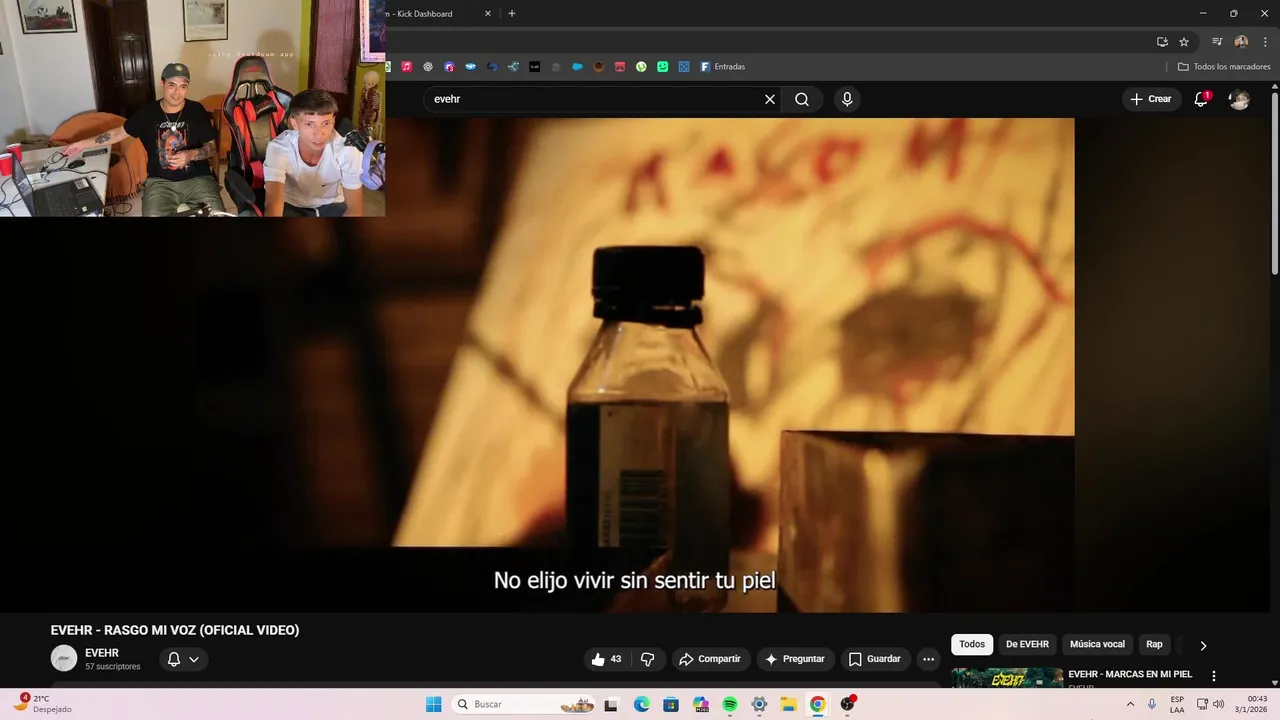Select the De EVEHR filter chip
This screenshot has width=1280, height=720.
pyautogui.click(x=1027, y=645)
